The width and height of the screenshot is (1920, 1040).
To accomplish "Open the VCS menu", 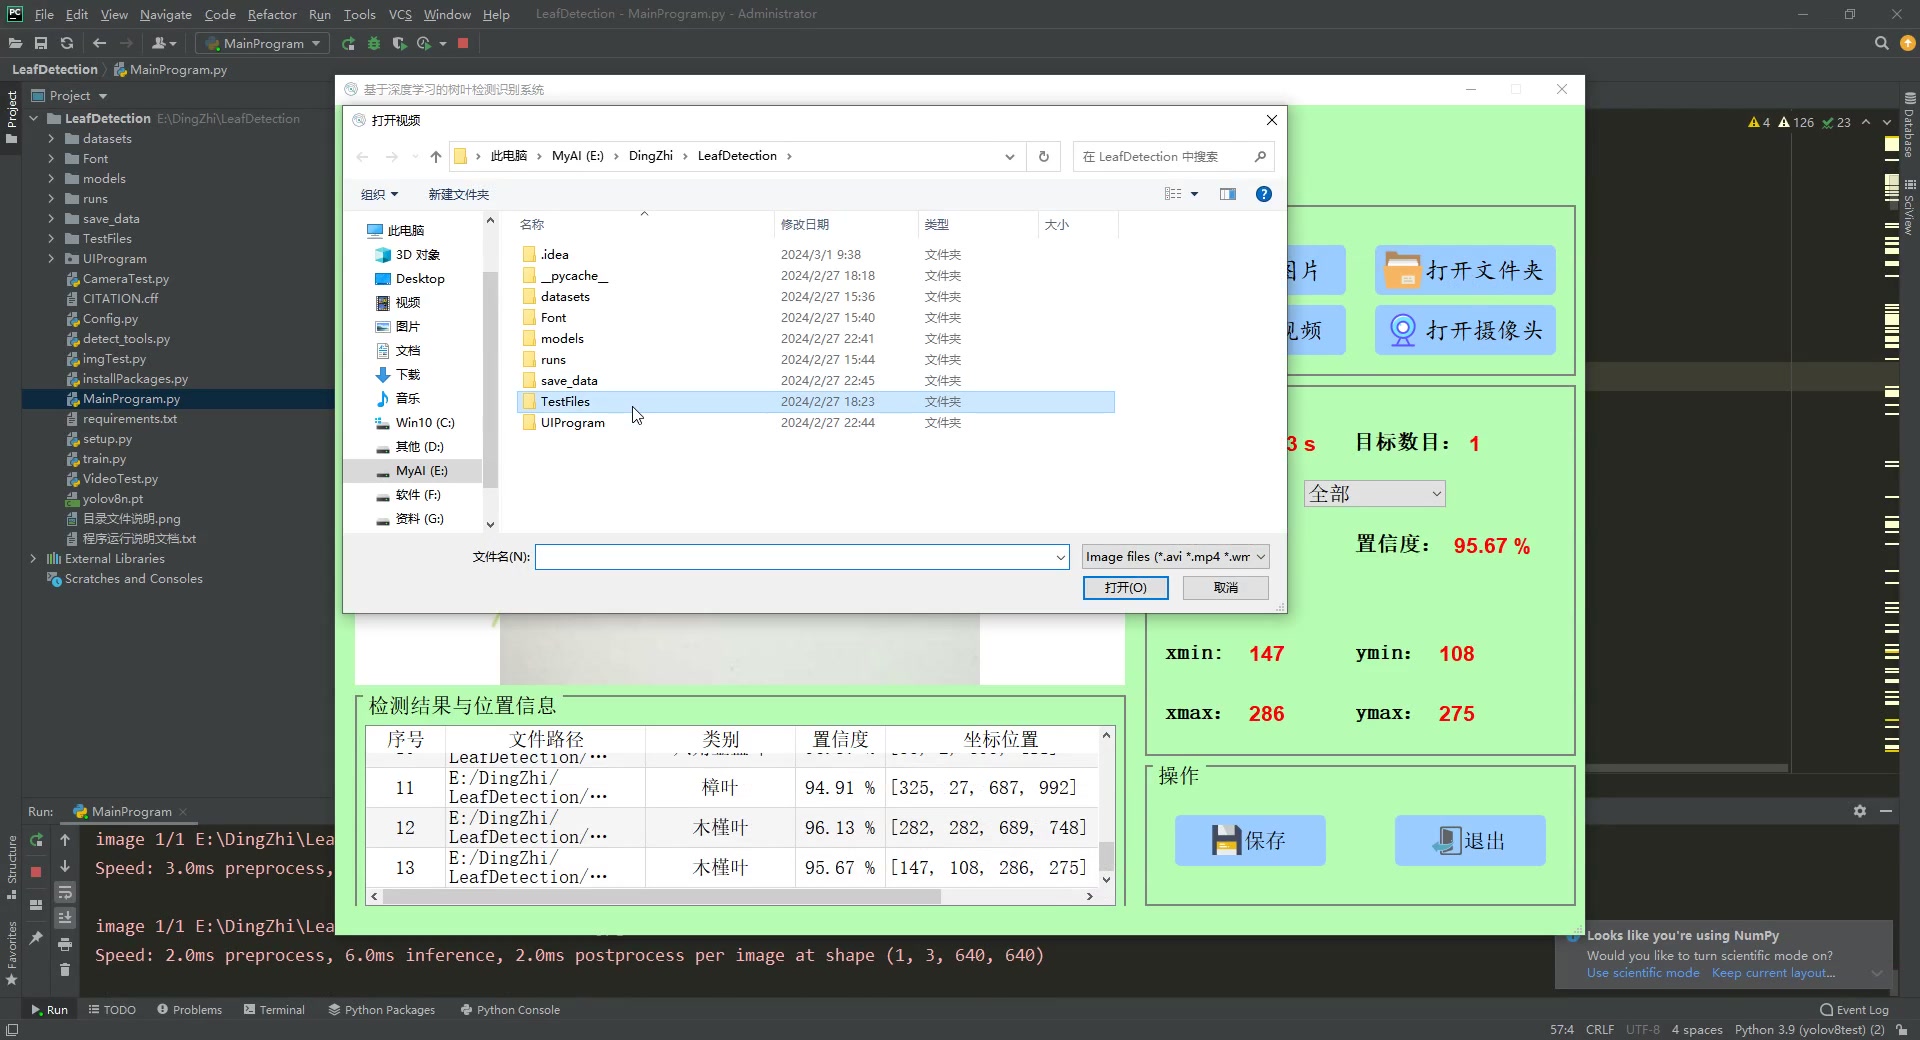I will (x=400, y=14).
